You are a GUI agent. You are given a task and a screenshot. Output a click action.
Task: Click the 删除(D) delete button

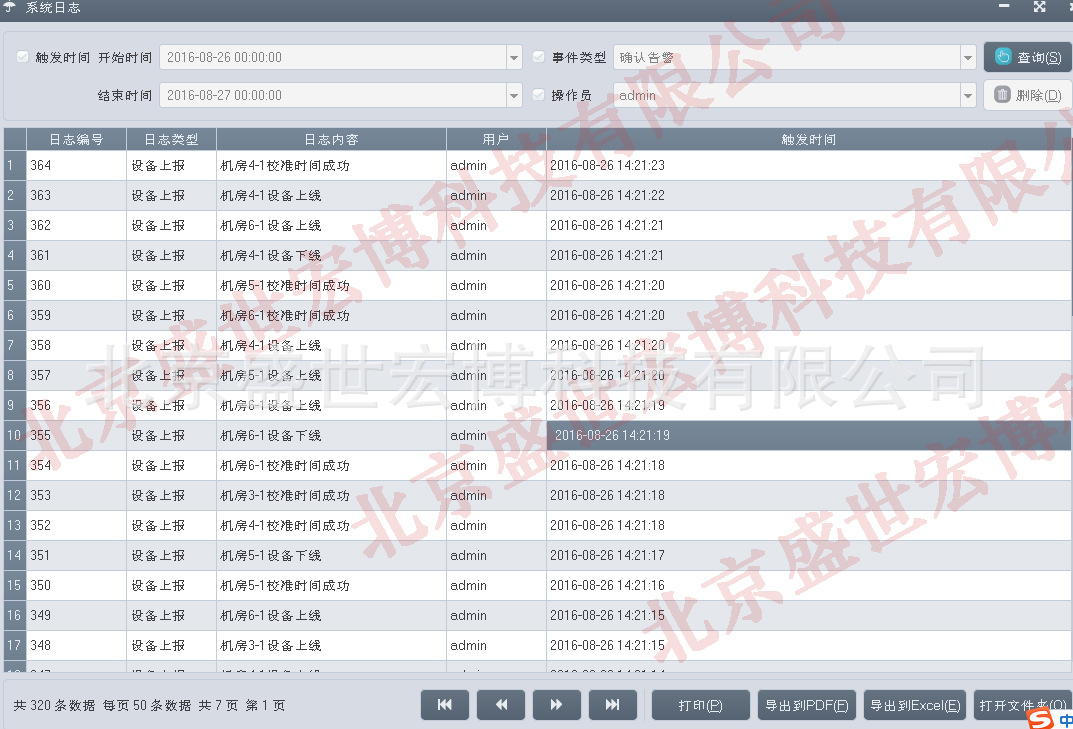click(x=1028, y=95)
